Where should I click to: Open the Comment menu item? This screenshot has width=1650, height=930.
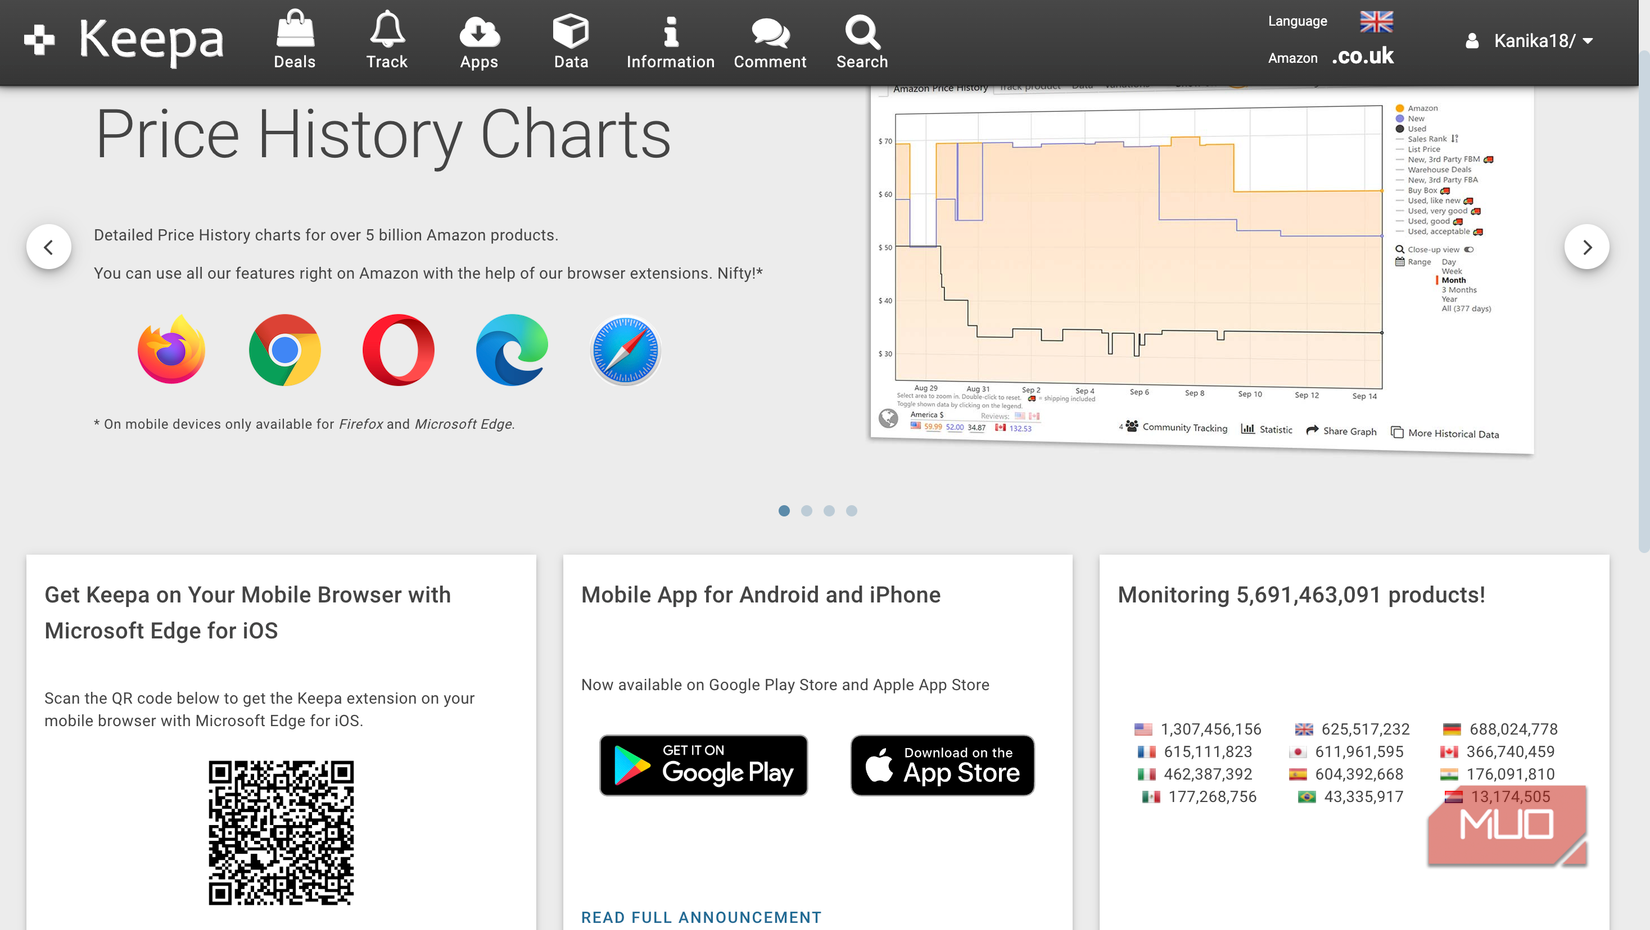(770, 40)
